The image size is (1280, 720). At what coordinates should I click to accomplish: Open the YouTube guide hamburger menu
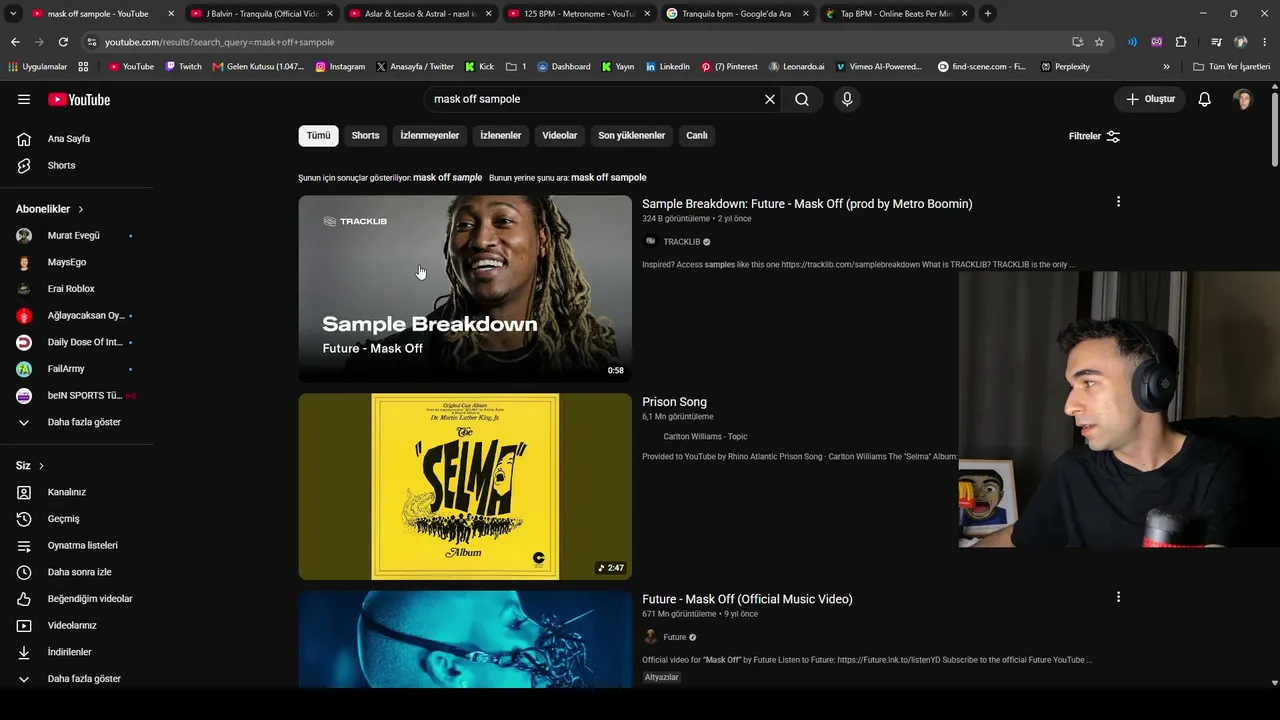tap(24, 99)
